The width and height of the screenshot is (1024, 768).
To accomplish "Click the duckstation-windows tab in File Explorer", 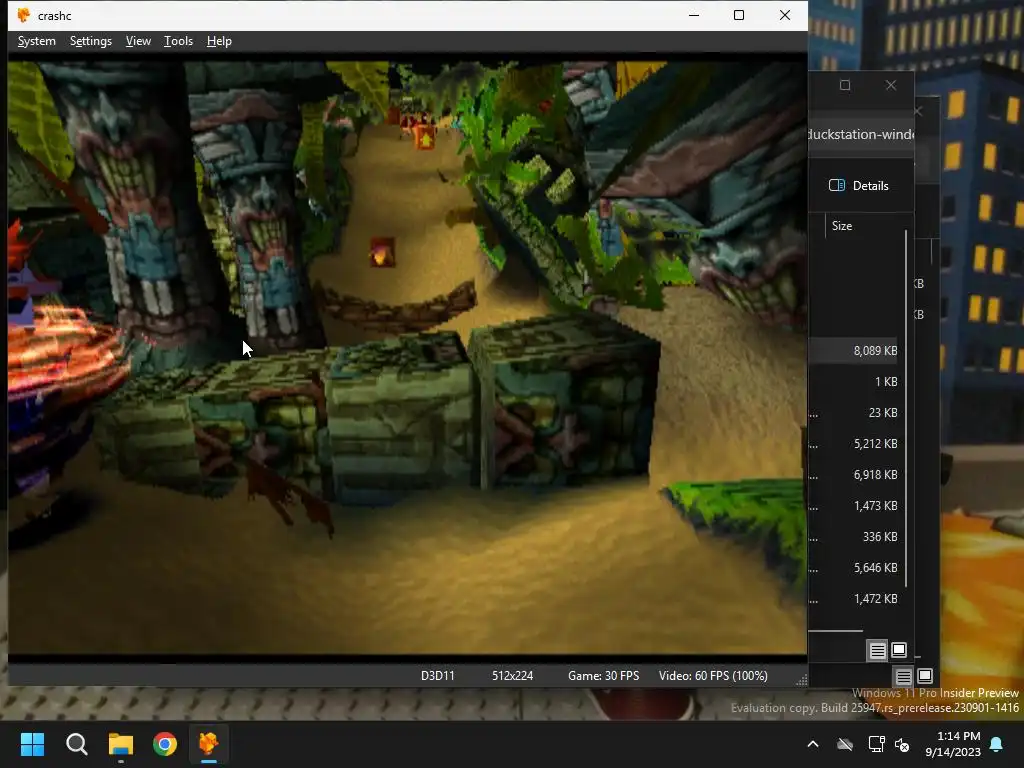I will 861,135.
